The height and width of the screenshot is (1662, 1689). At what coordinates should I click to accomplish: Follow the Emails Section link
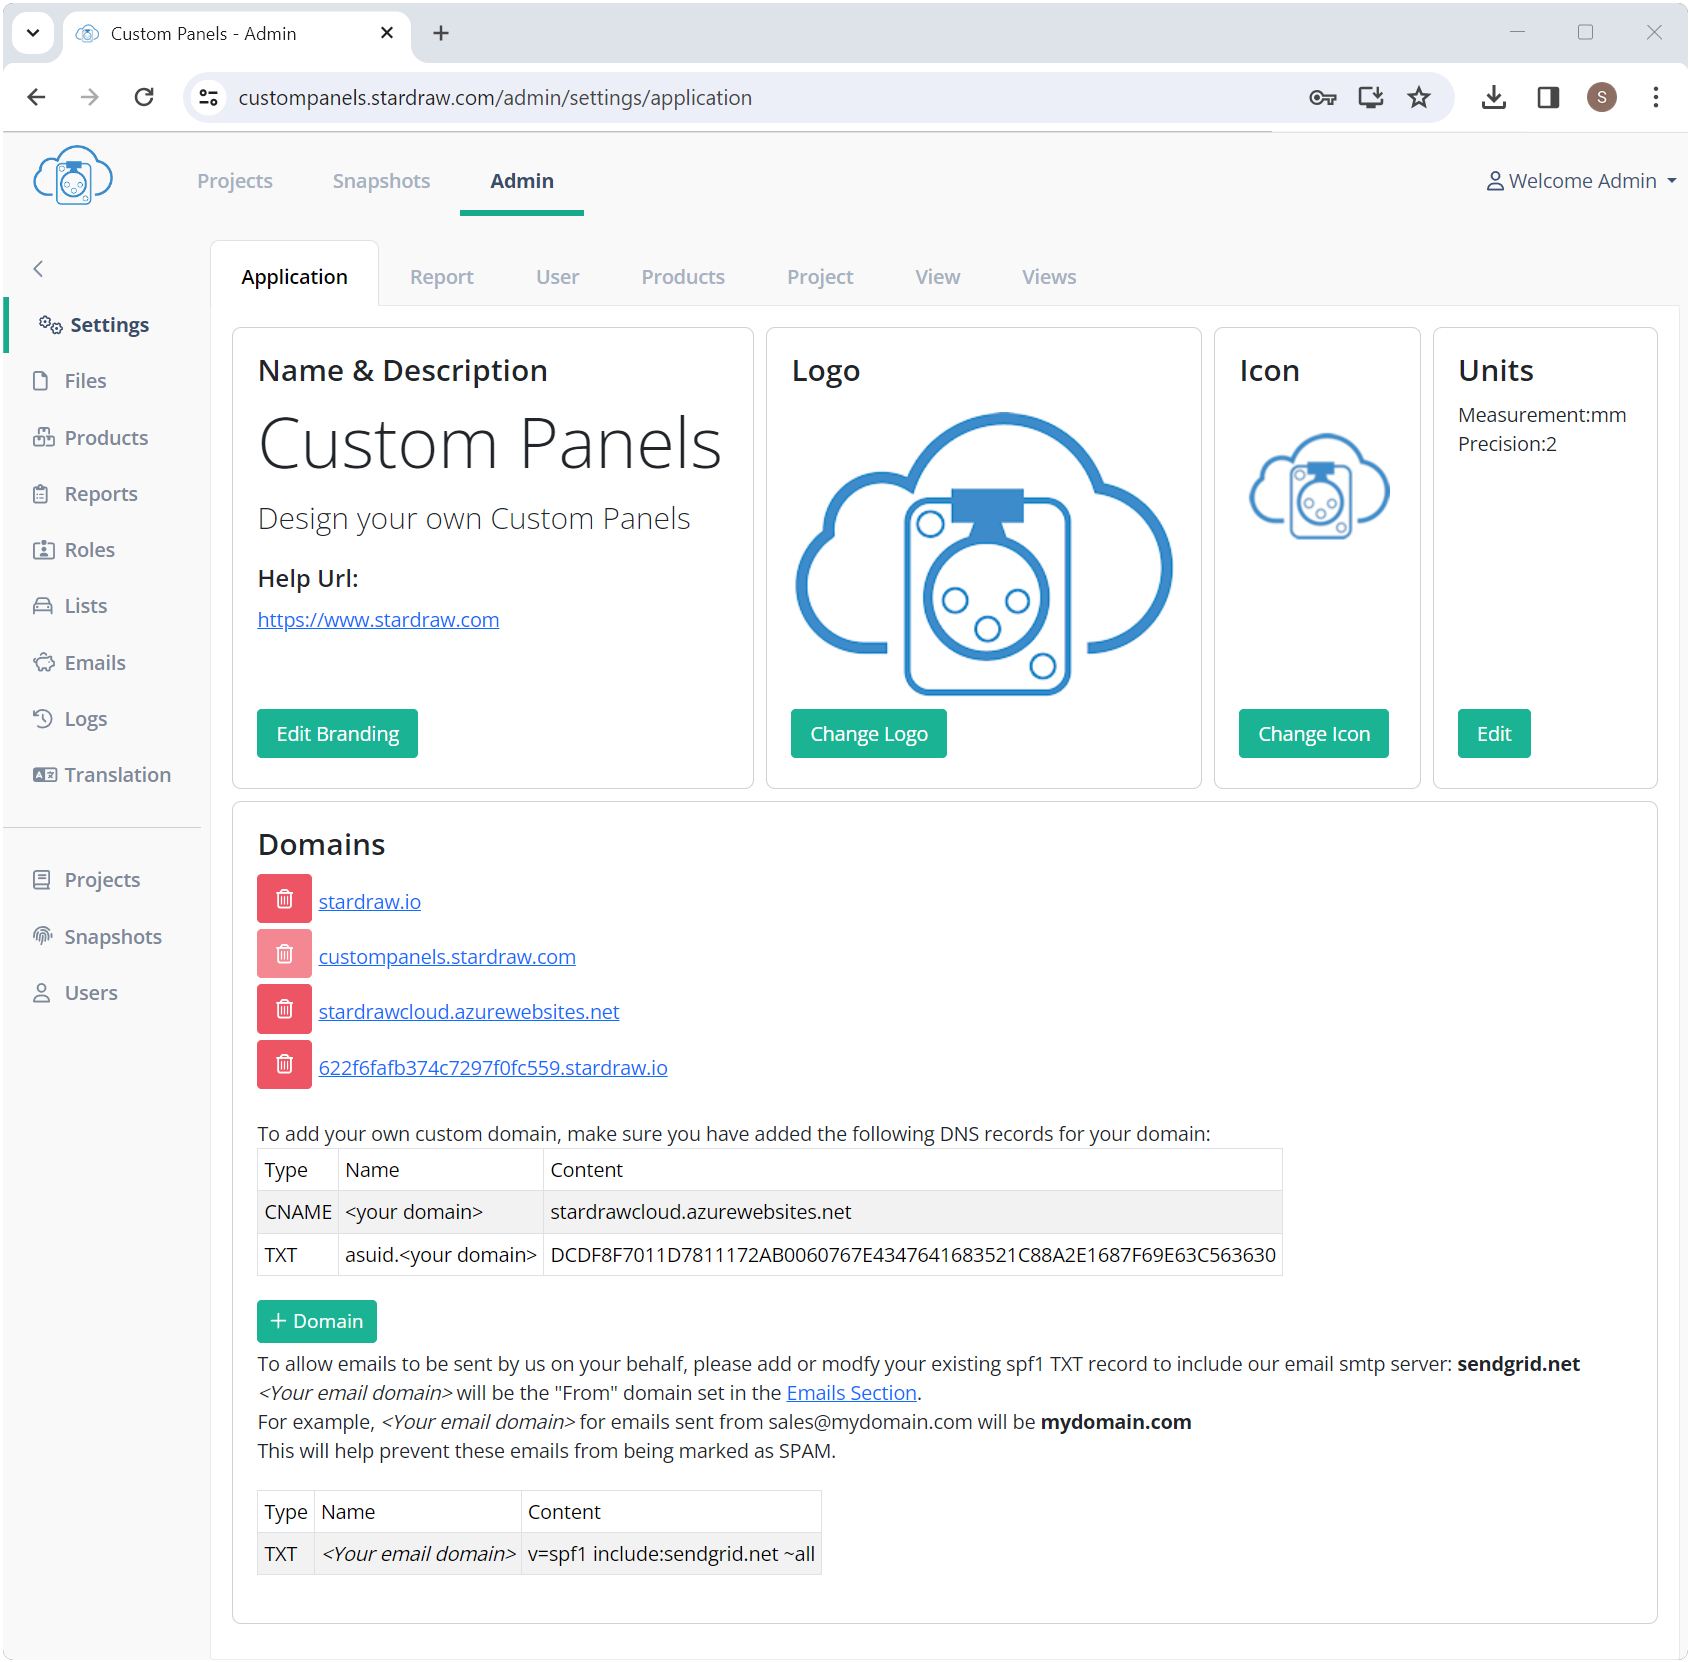(851, 1393)
